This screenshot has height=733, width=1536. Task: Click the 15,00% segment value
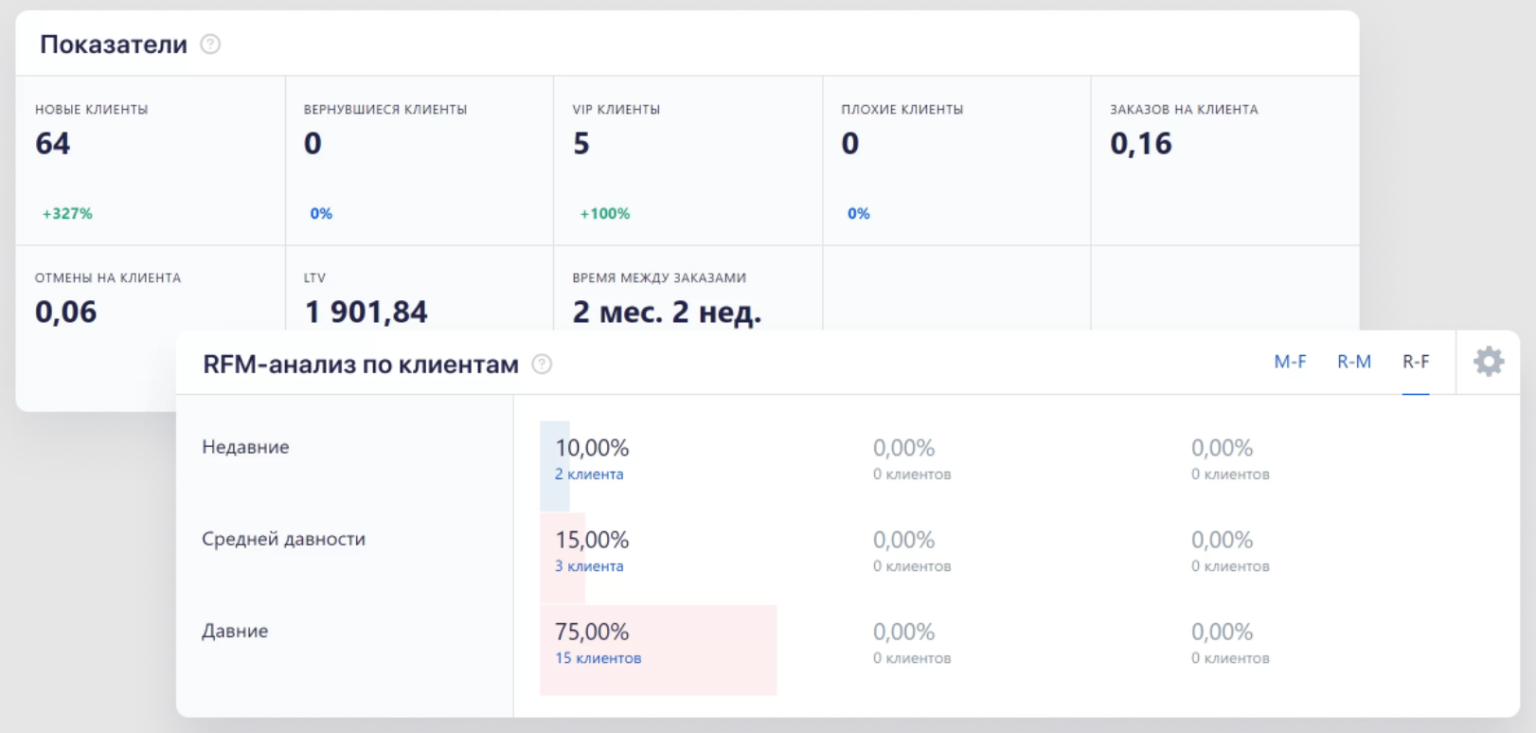click(592, 540)
